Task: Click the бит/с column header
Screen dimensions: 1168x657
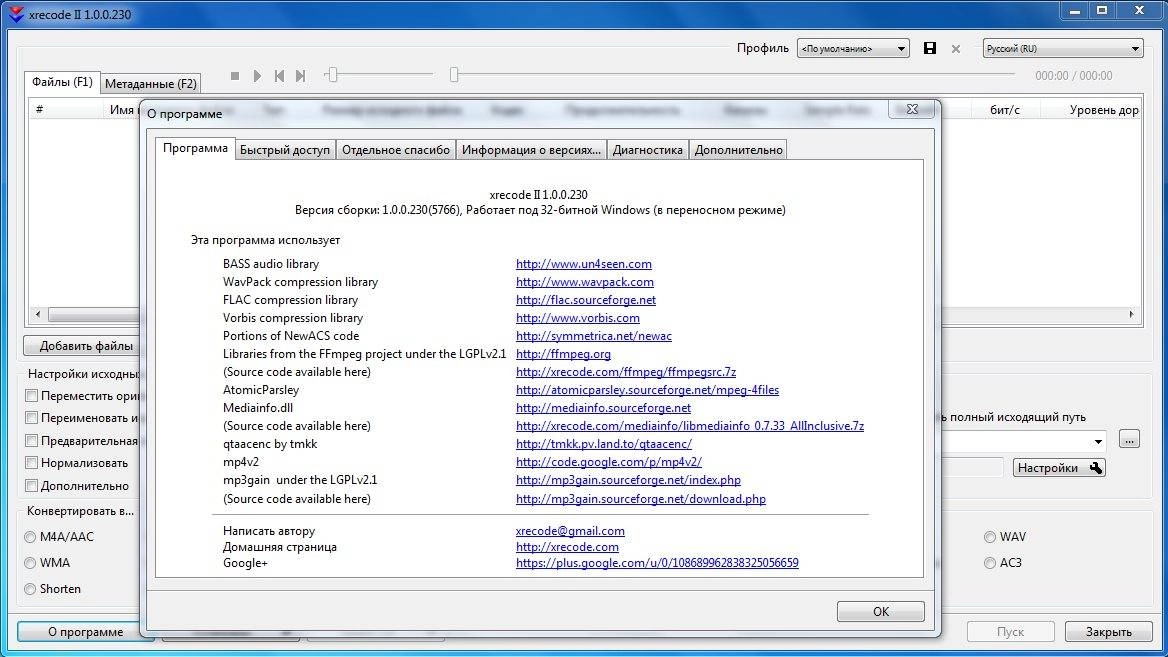Action: coord(1005,110)
